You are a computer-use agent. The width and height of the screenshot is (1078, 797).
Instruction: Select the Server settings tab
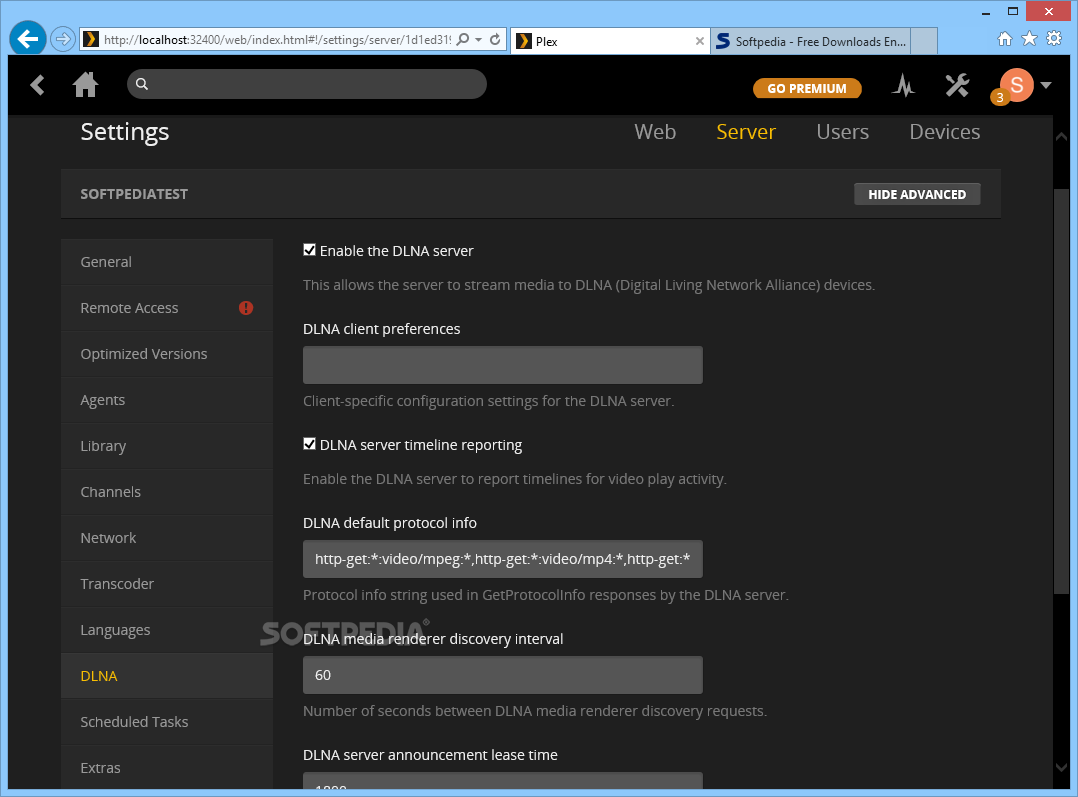point(746,132)
